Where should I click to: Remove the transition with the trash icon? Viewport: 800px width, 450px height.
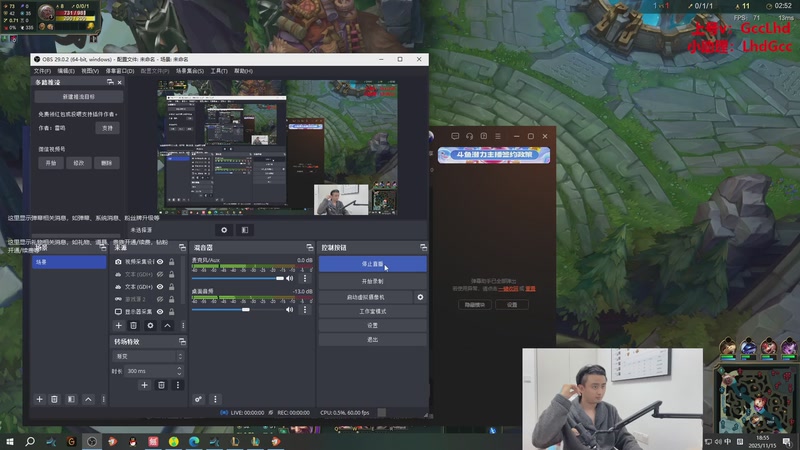click(x=161, y=385)
